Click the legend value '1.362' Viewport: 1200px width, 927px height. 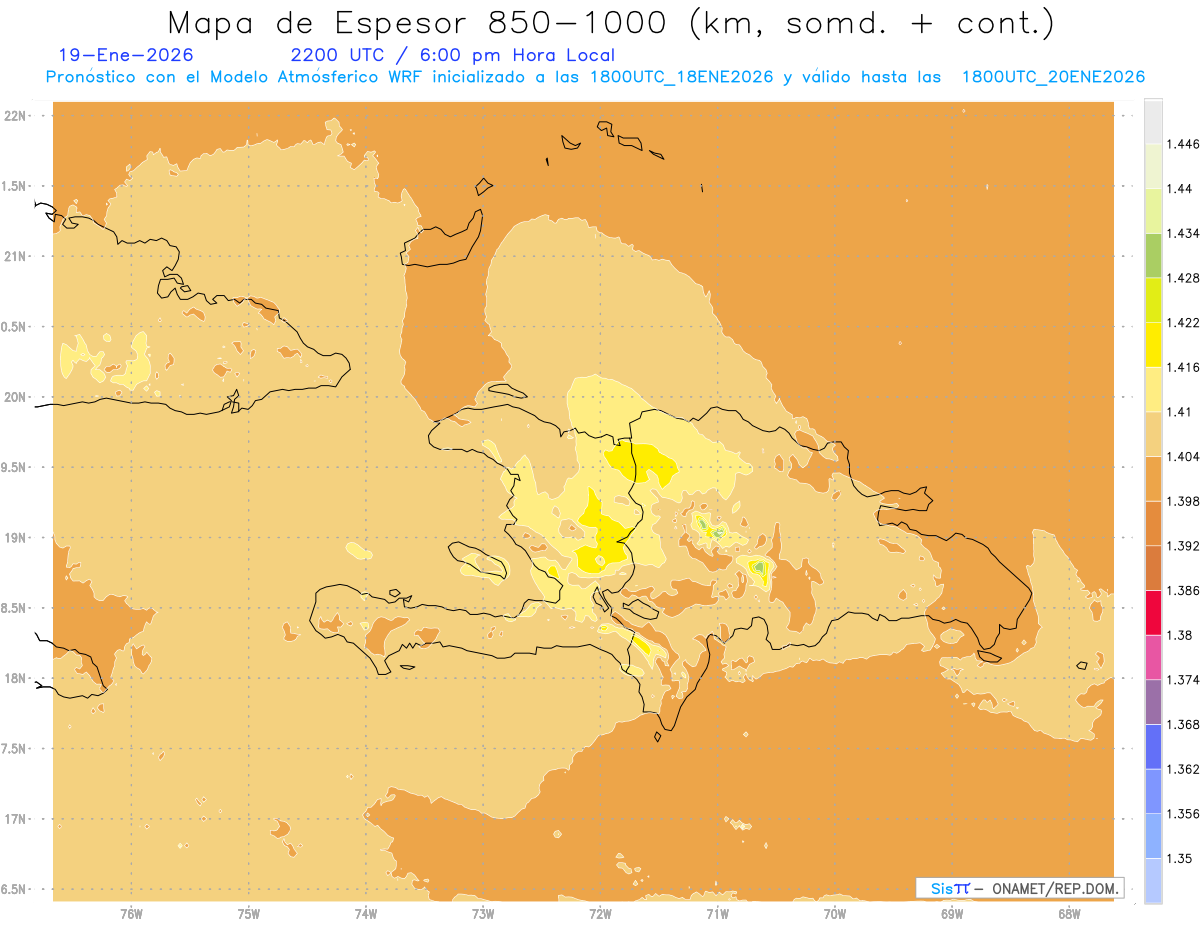click(1183, 769)
